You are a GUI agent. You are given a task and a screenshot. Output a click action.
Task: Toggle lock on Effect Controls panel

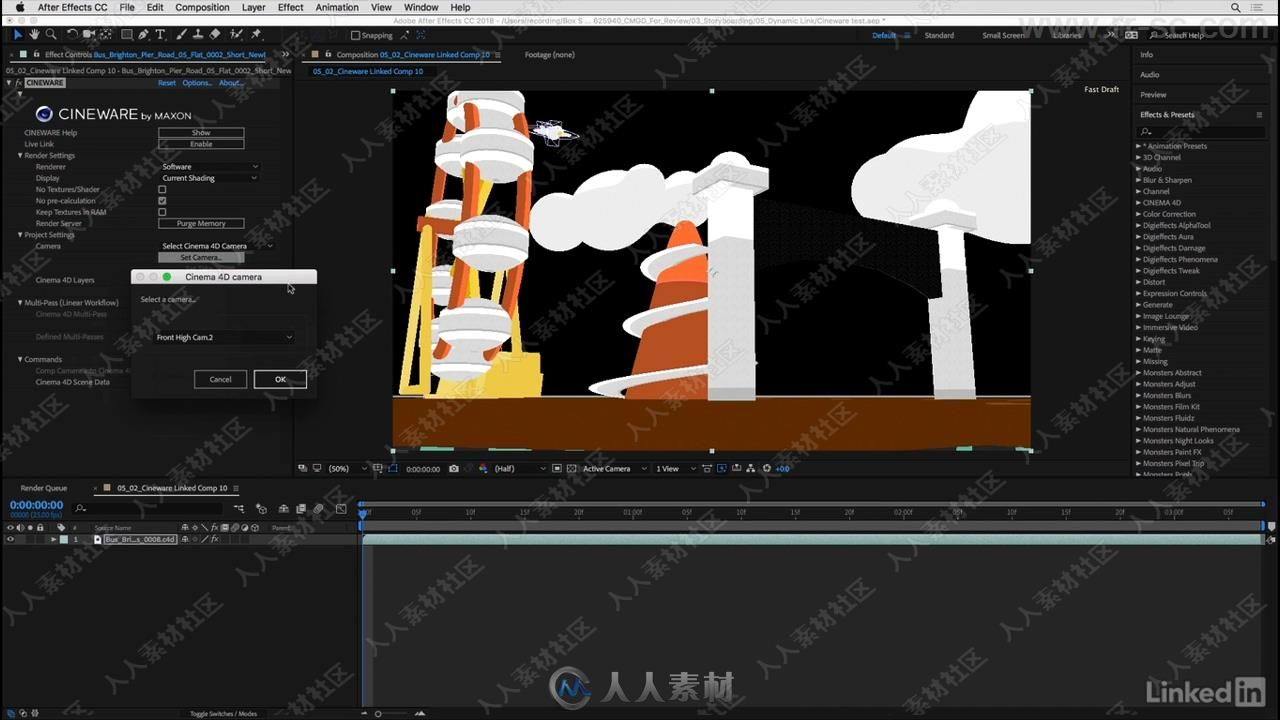click(37, 55)
